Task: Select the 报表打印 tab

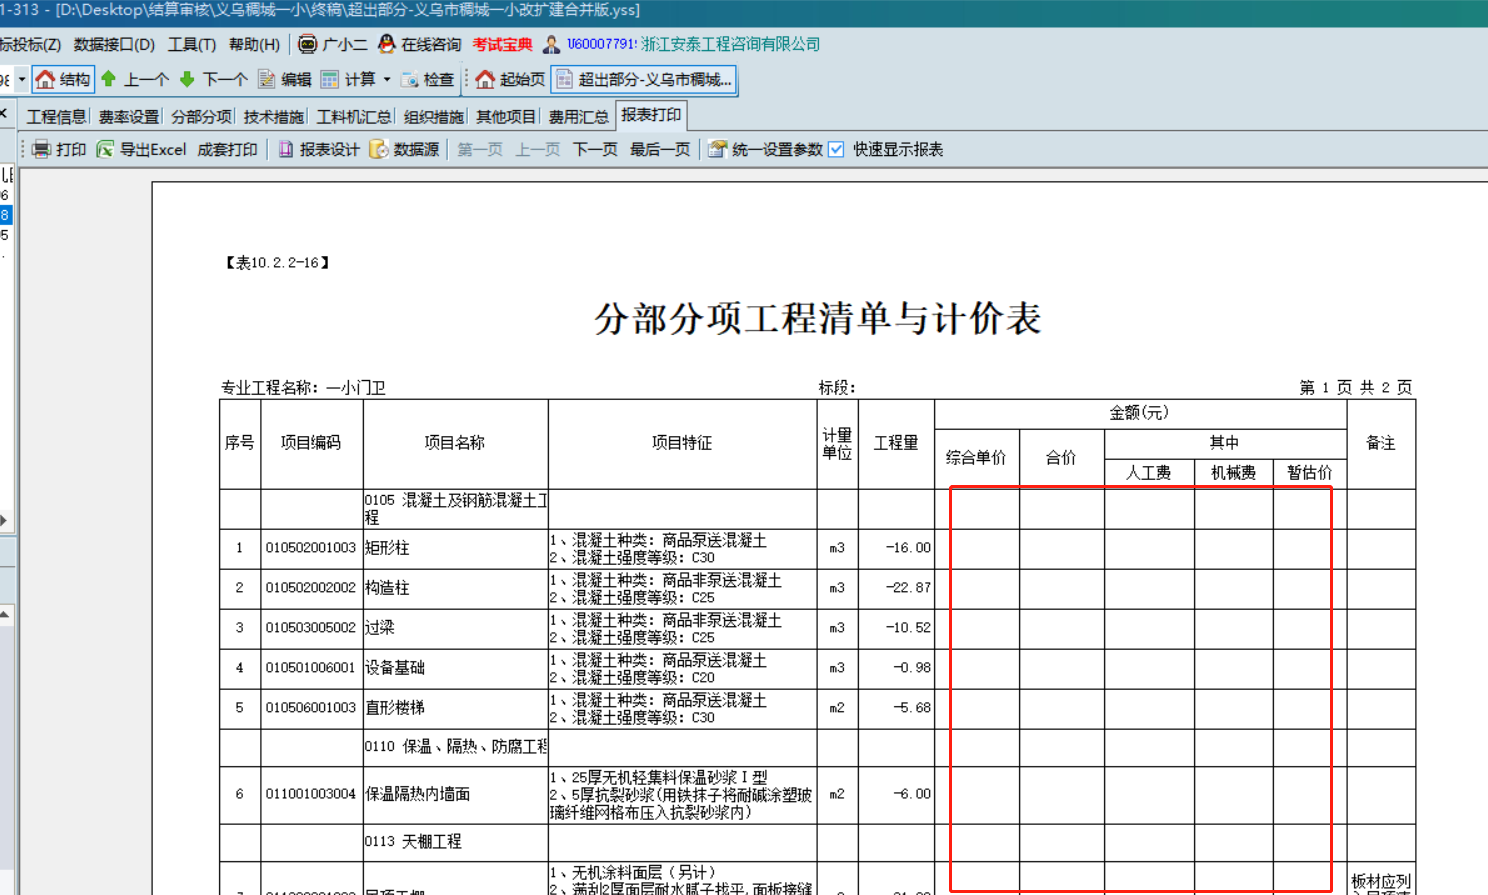Action: click(x=651, y=115)
